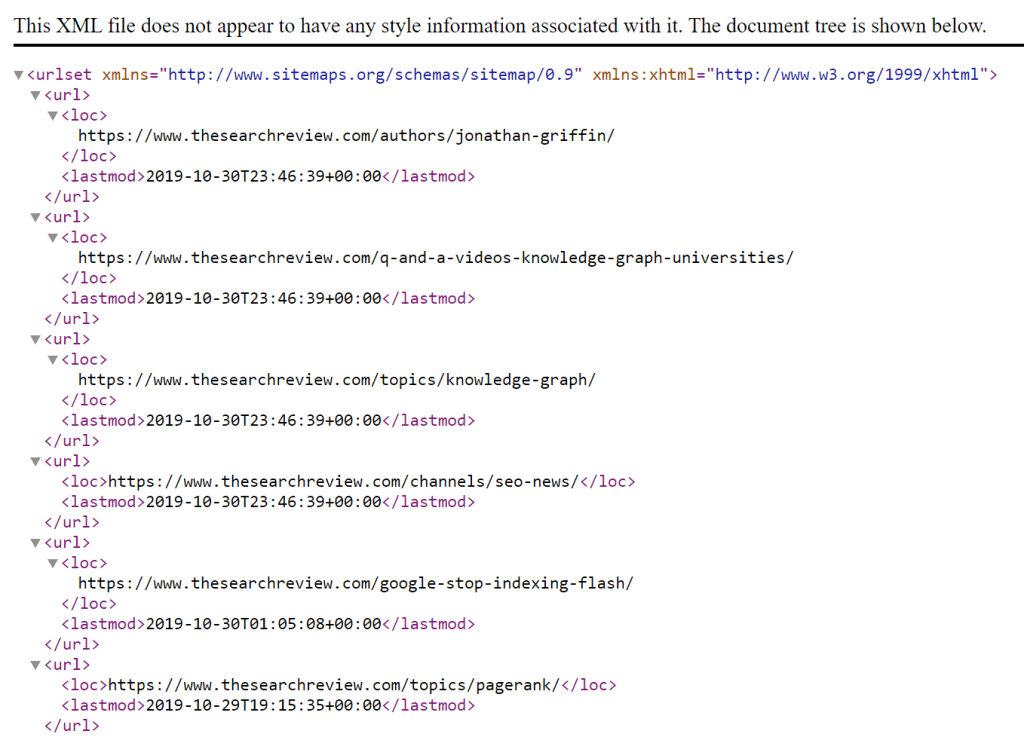Collapse the url node containing q-and-a-videos
Image resolution: width=1024 pixels, height=737 pixels.
[36, 217]
